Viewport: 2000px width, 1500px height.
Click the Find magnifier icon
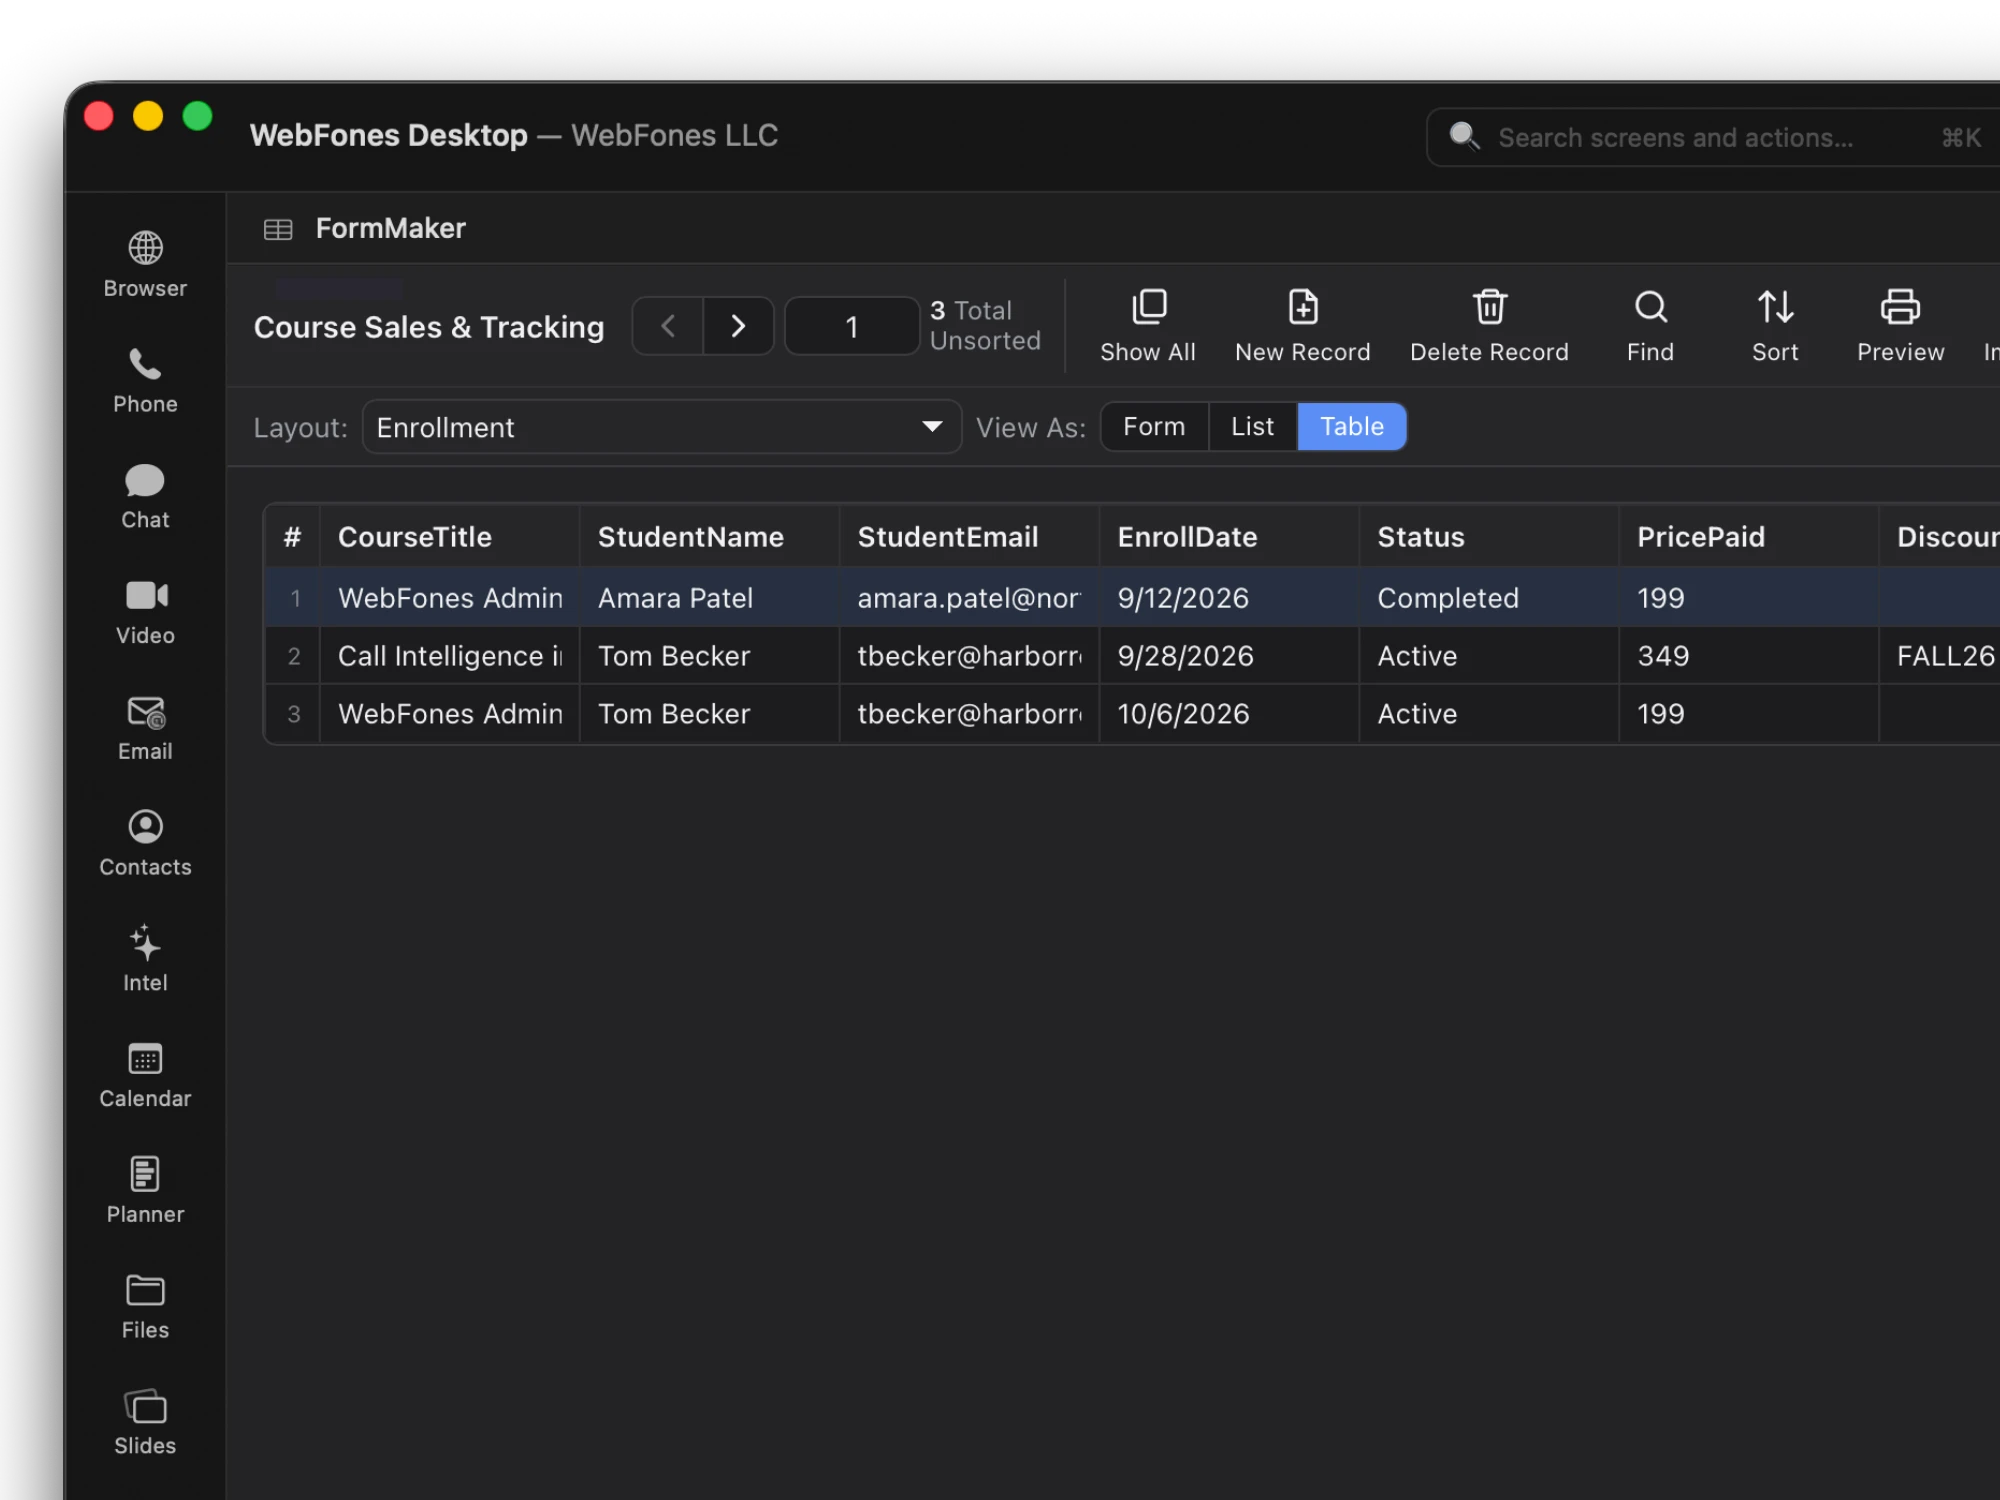click(1651, 307)
